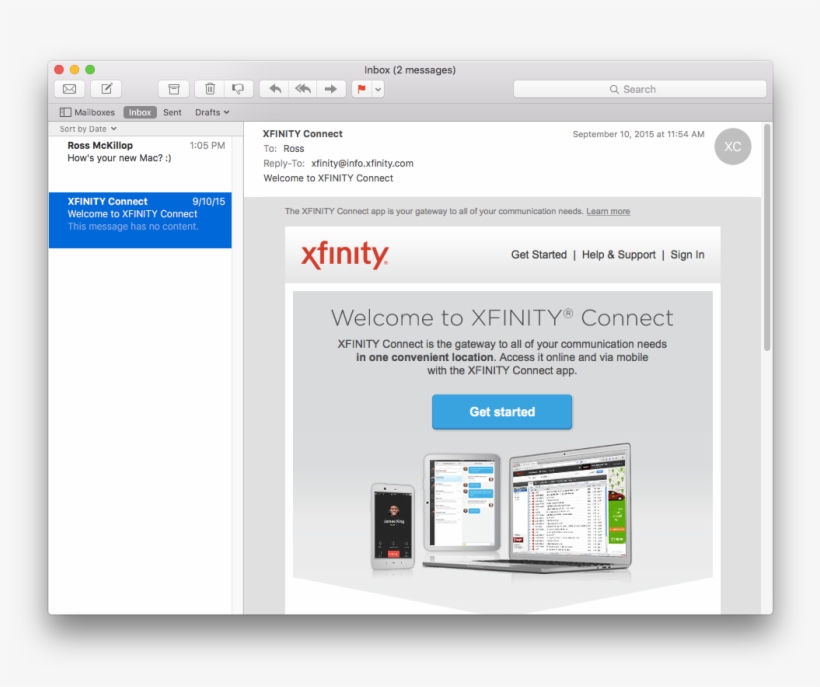Screen dimensions: 820x687
Task: Switch to the Sent mailbox tab
Action: (171, 112)
